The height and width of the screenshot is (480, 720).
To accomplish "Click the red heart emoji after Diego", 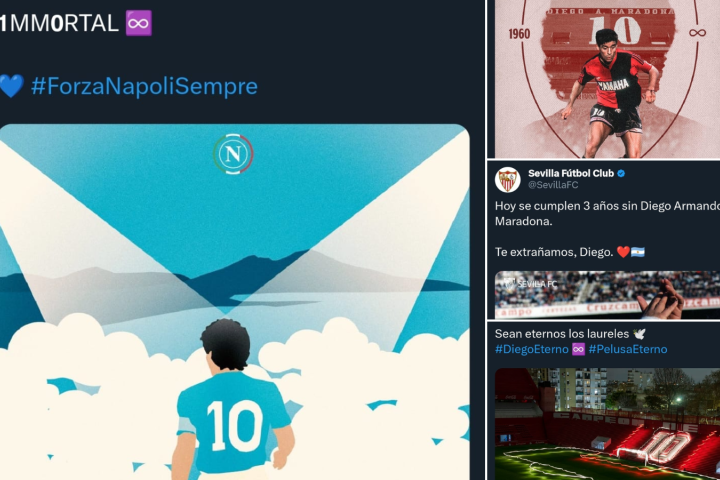I will pos(623,252).
